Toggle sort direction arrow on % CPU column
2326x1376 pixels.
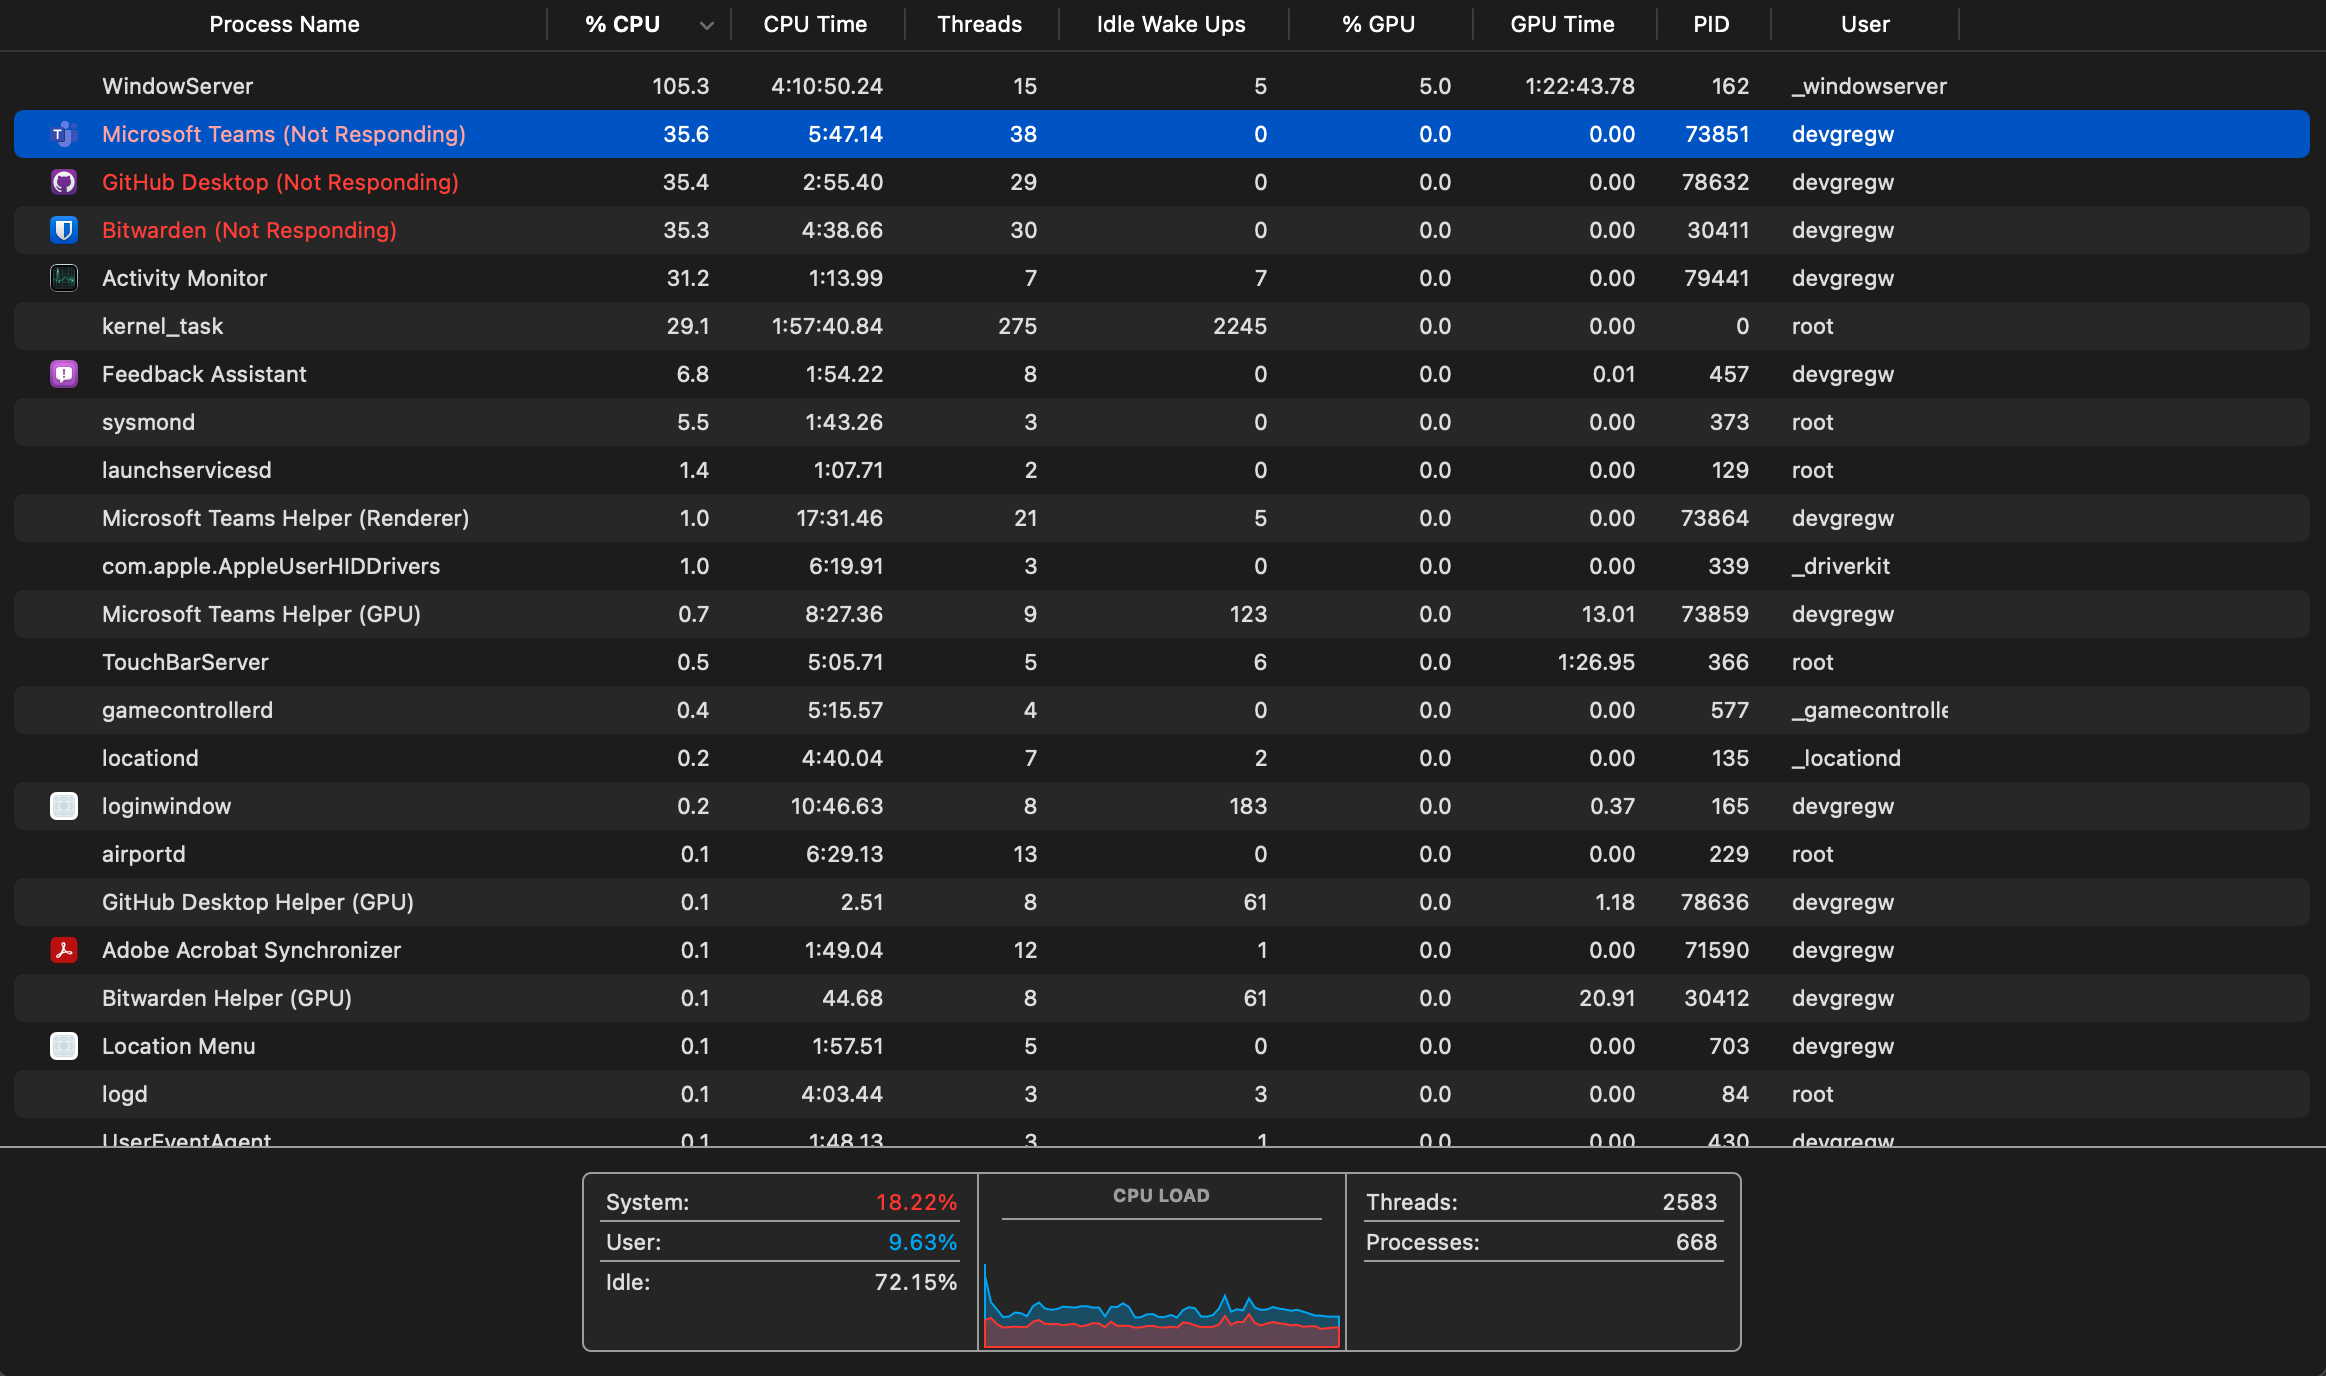click(x=707, y=25)
